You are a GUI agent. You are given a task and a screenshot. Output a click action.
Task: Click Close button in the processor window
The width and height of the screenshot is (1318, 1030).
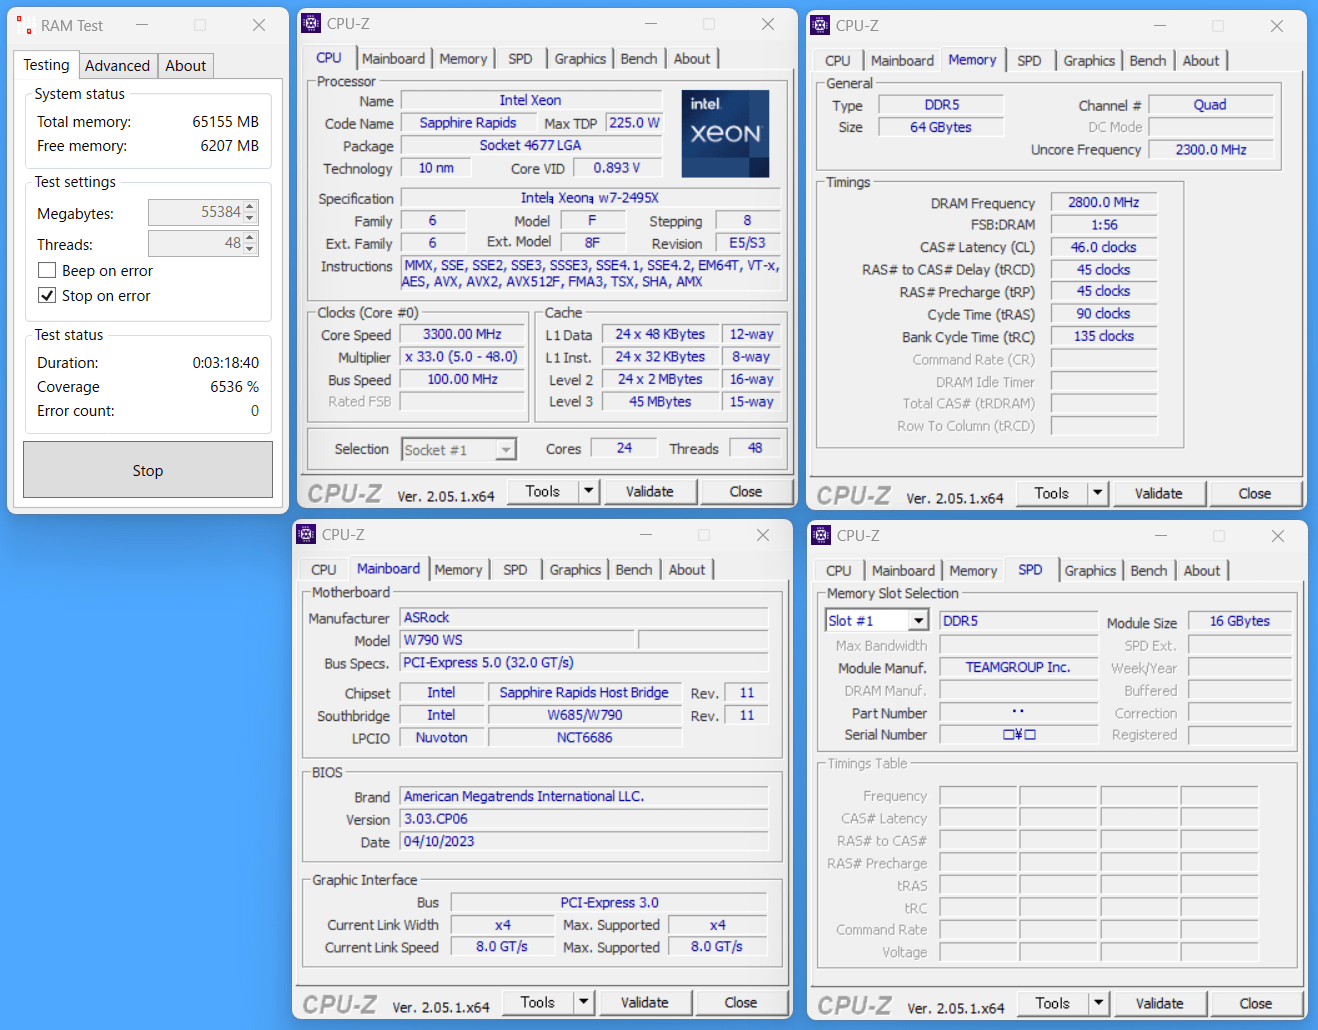746,491
